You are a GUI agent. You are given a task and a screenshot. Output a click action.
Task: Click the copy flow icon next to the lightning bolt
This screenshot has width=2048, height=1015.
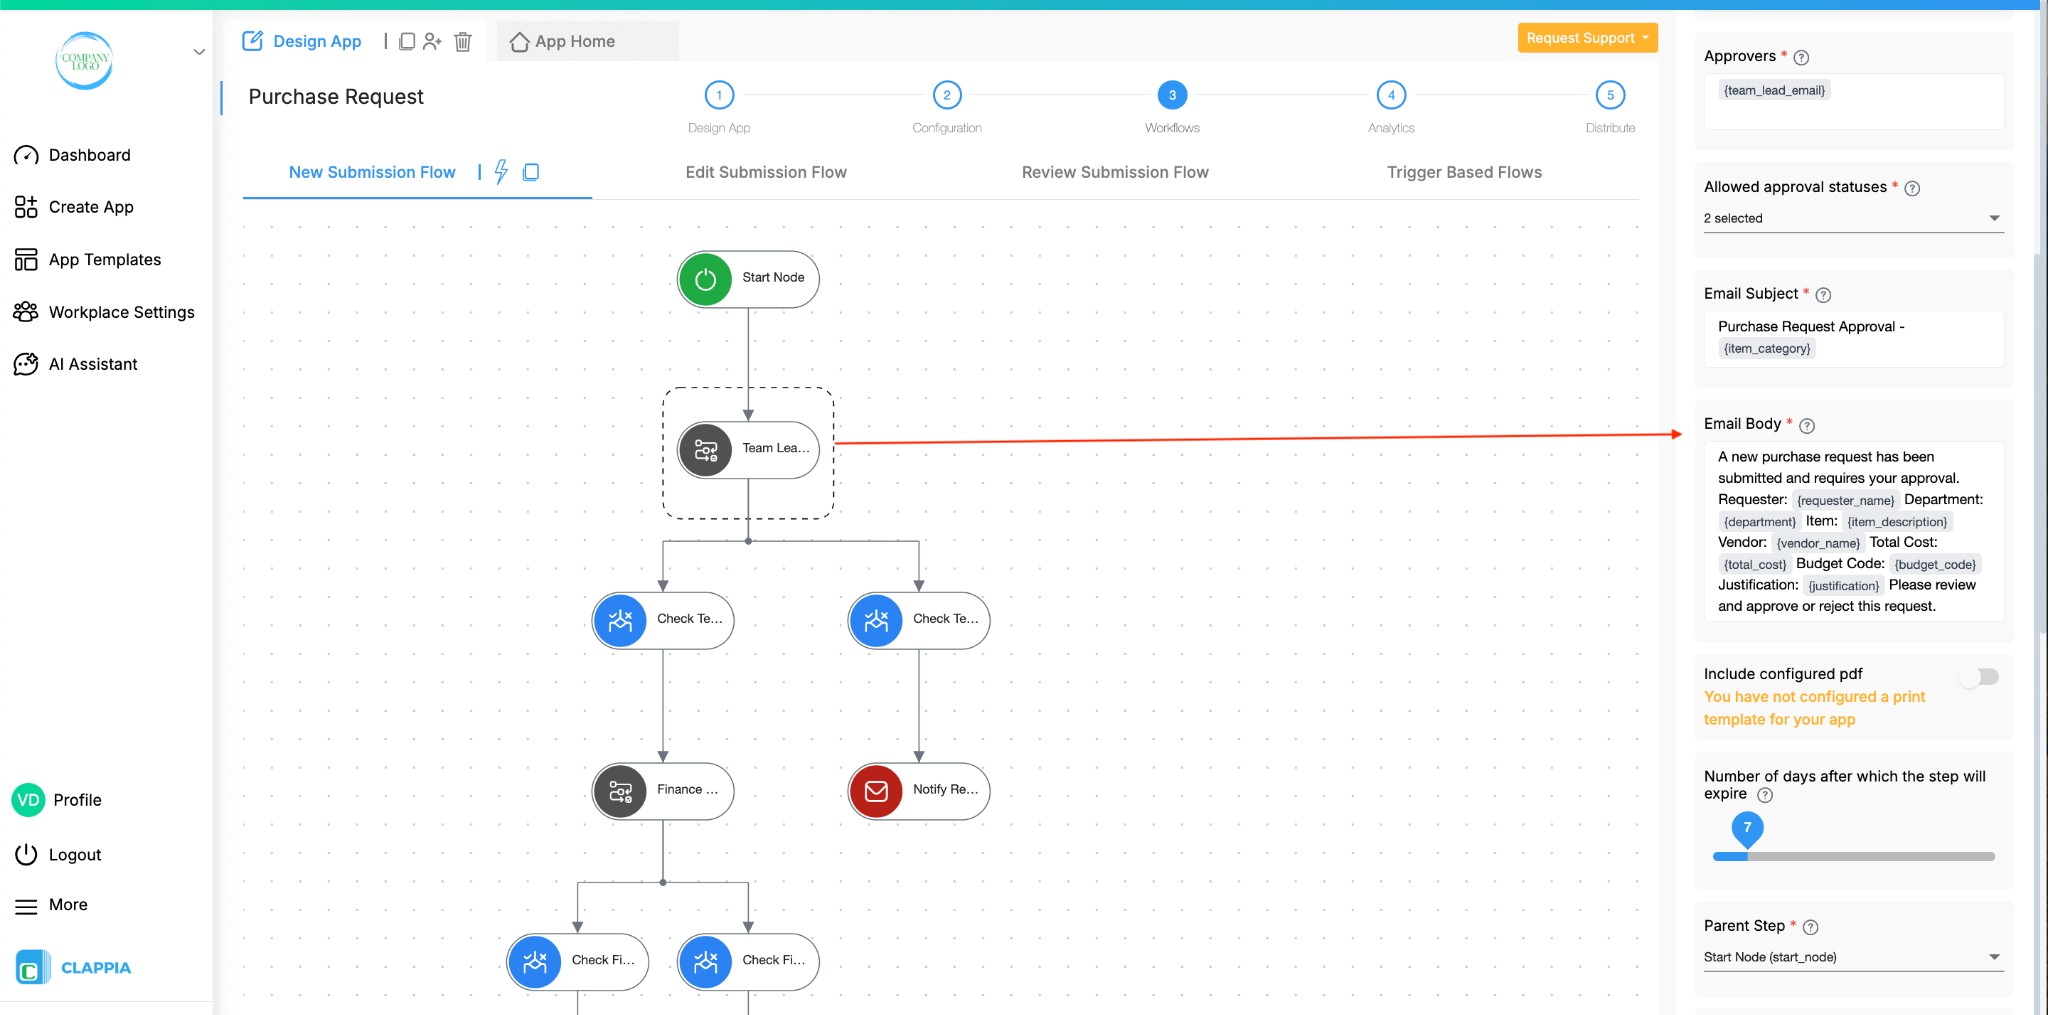pyautogui.click(x=531, y=172)
